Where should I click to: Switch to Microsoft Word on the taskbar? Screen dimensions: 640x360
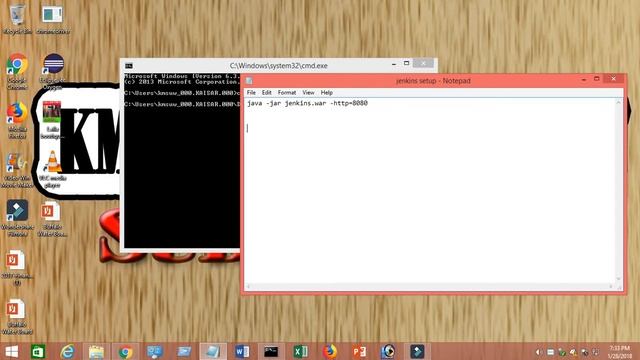[242, 351]
